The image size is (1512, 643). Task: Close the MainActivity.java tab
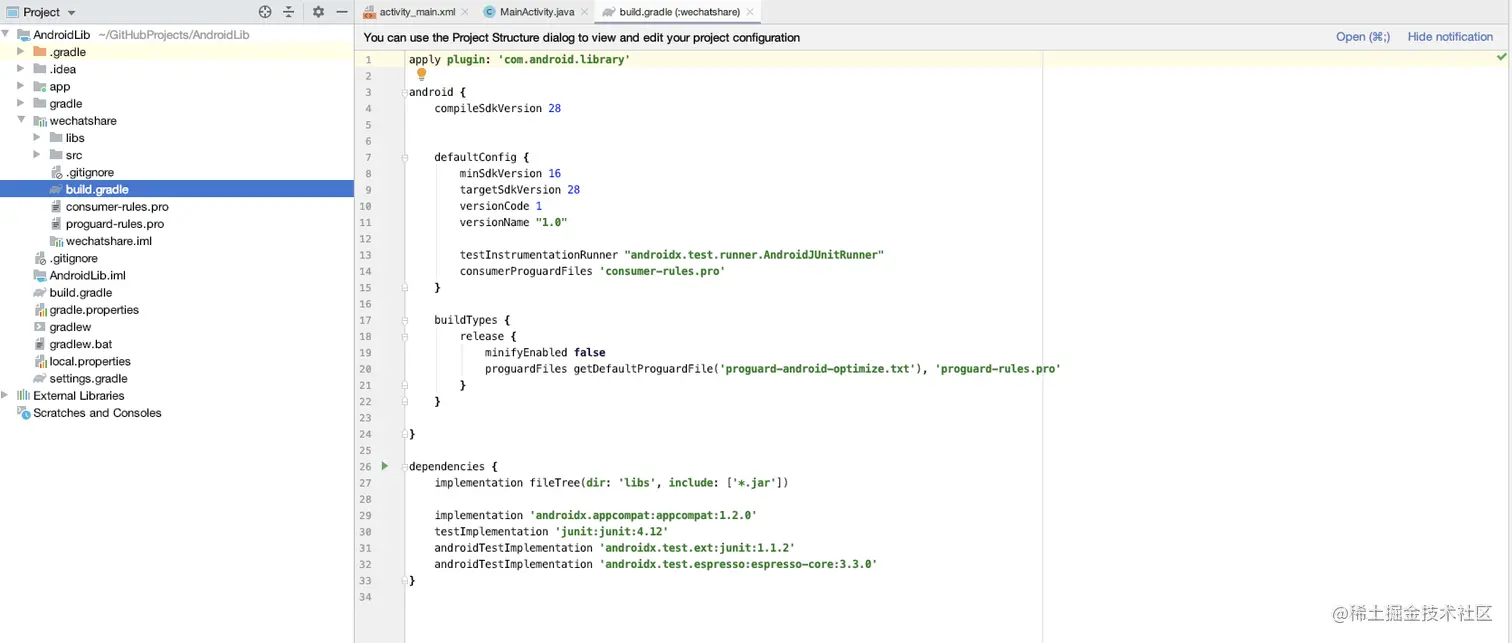pyautogui.click(x=586, y=12)
